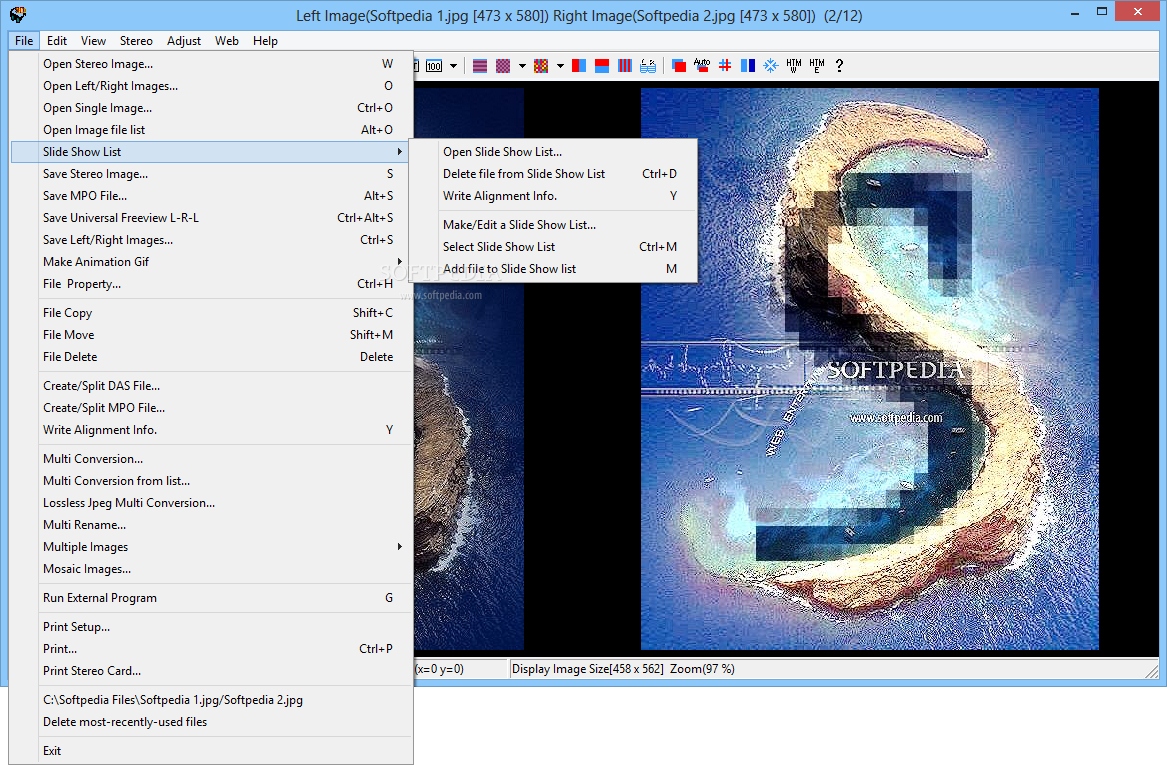Open the Web menu
This screenshot has height=765, width=1167.
(227, 41)
